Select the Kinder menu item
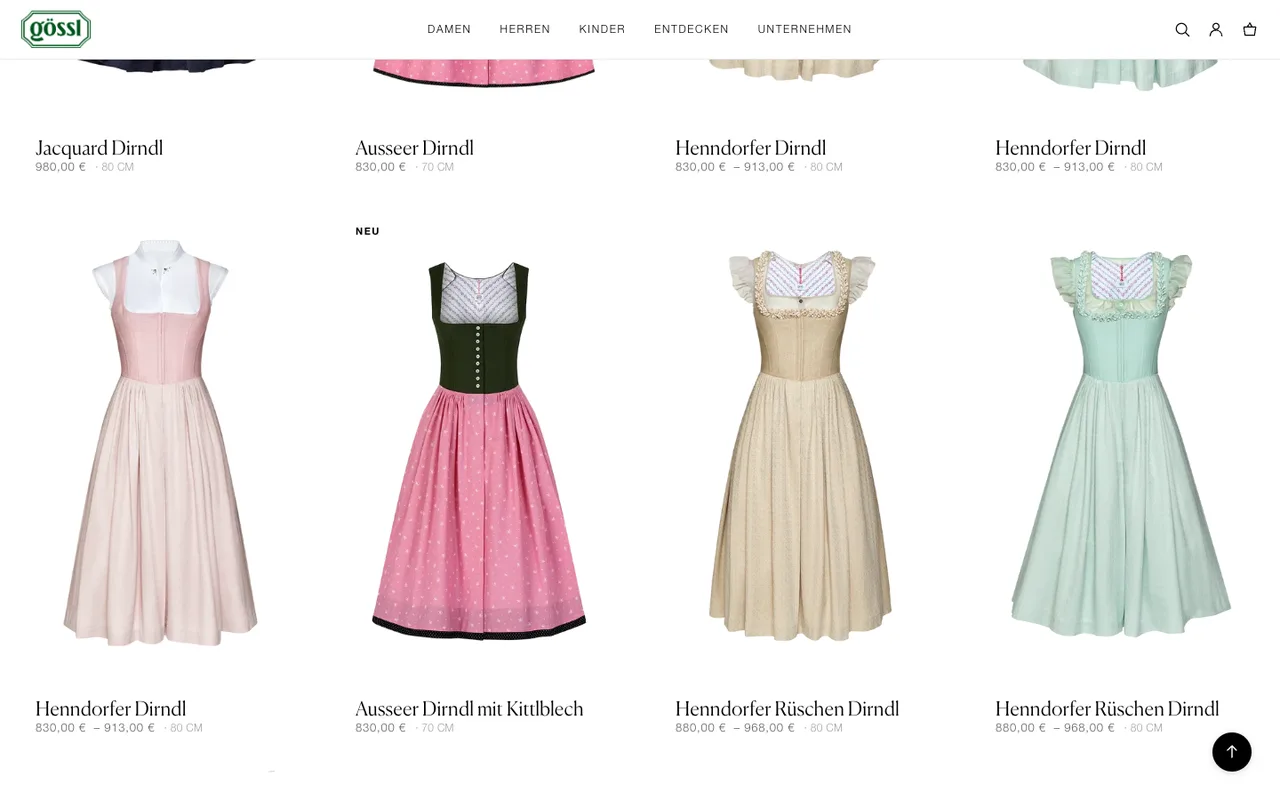This screenshot has width=1280, height=800. [602, 29]
